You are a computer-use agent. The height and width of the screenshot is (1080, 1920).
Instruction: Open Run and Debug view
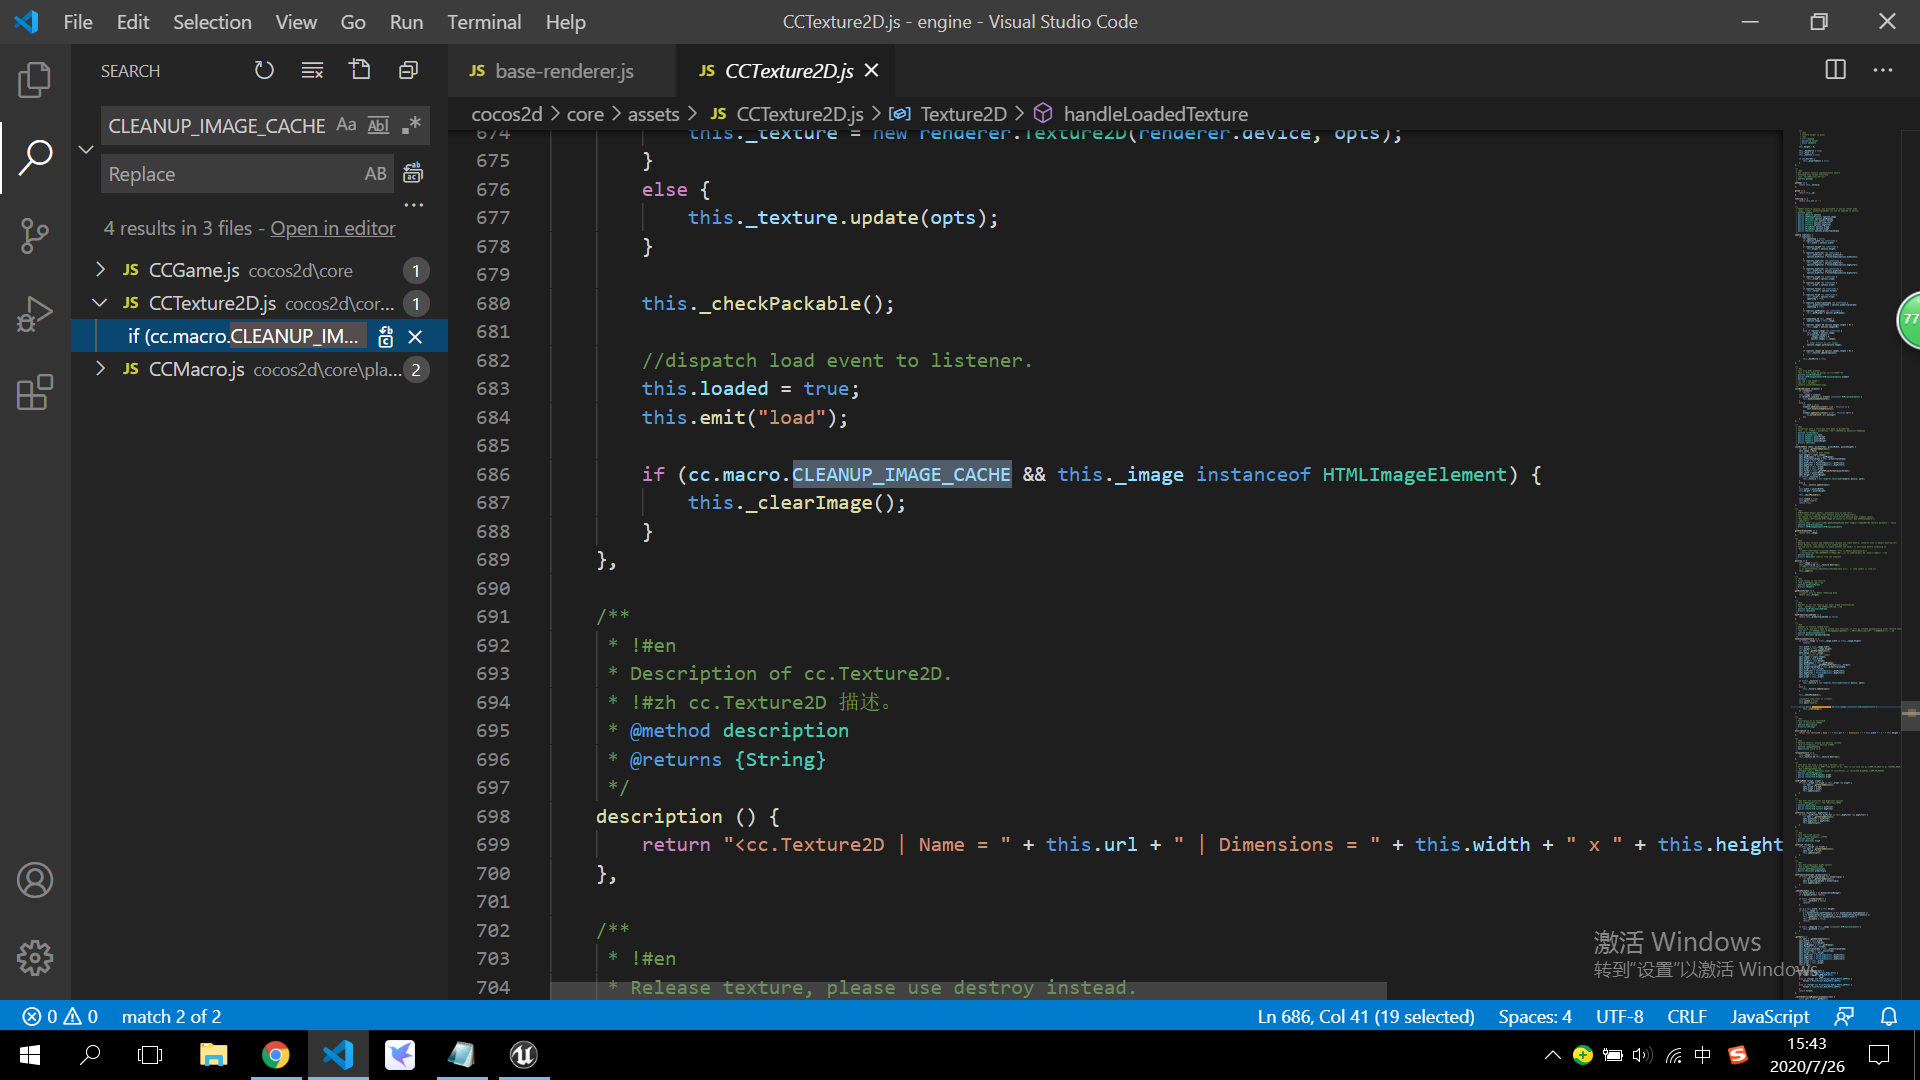[34, 314]
